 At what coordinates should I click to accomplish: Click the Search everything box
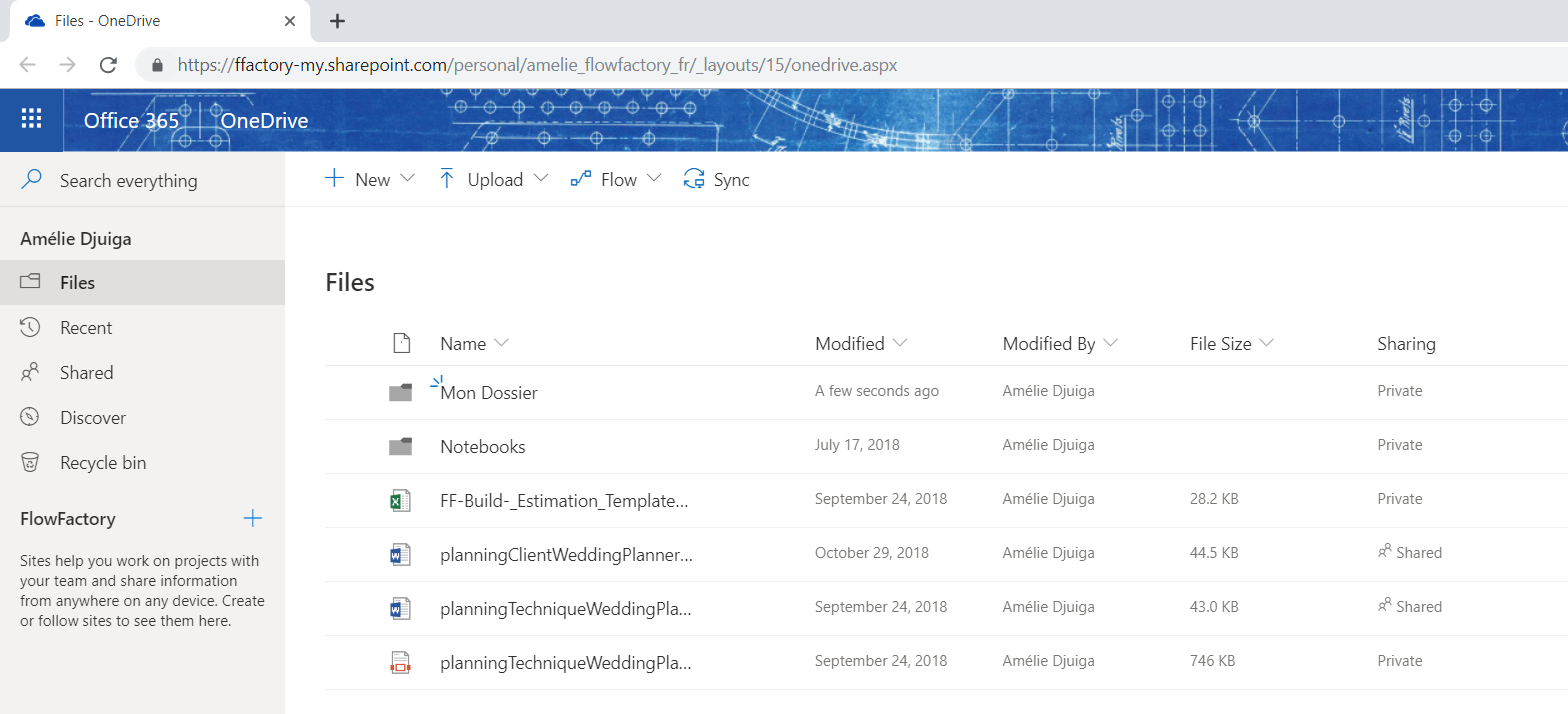(x=128, y=181)
